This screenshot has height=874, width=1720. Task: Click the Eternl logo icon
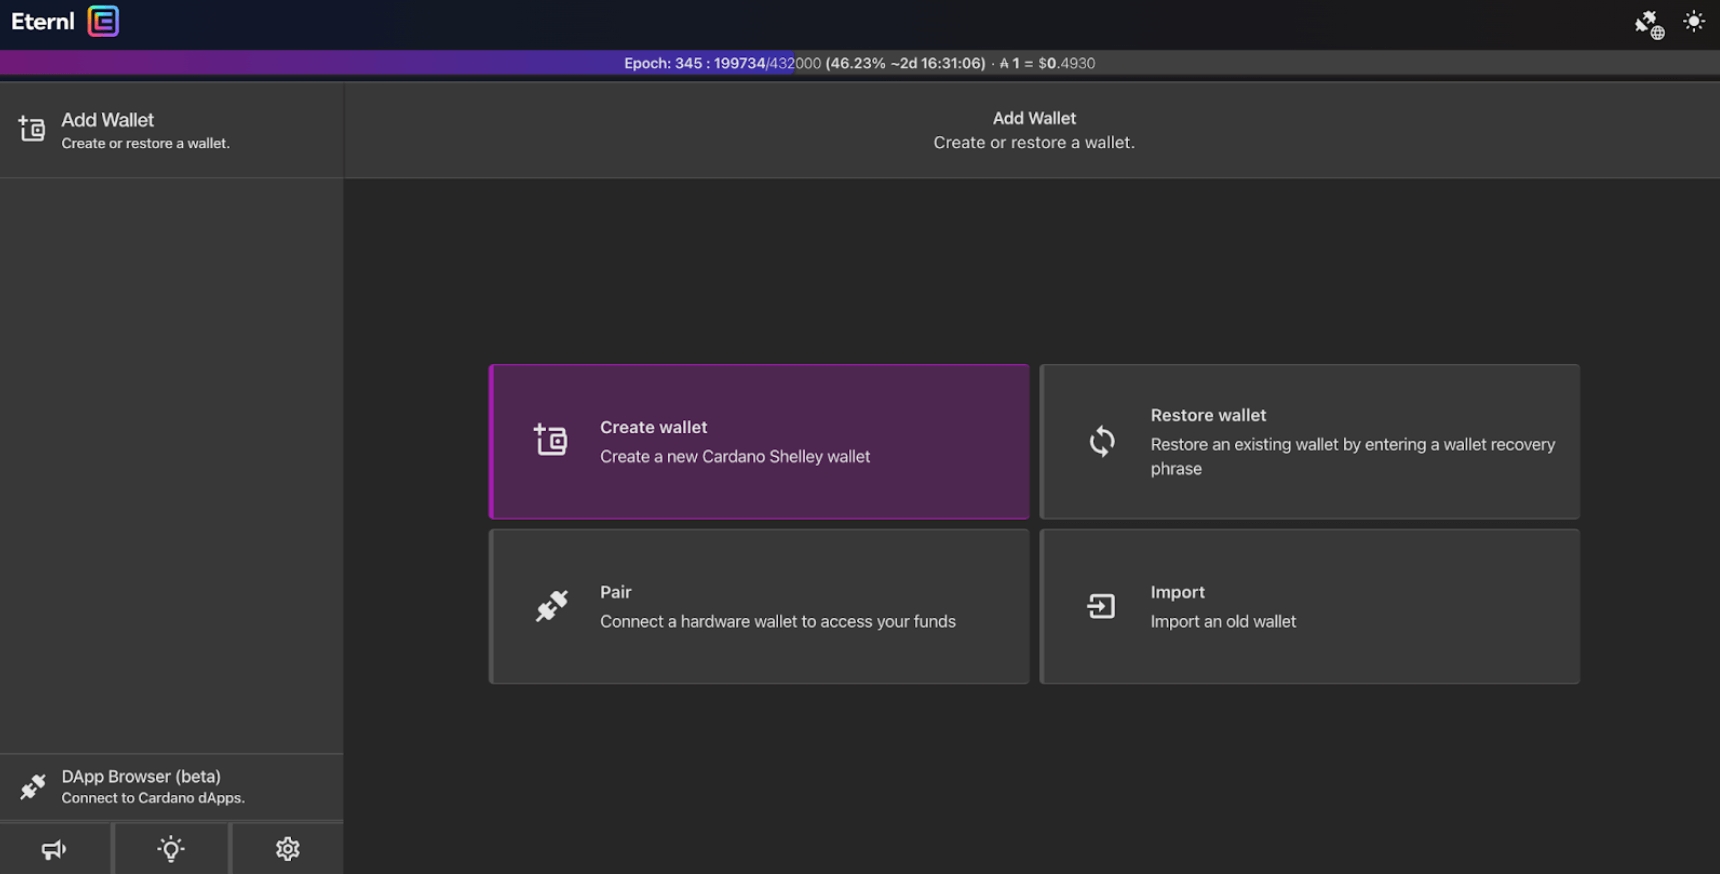click(x=103, y=21)
